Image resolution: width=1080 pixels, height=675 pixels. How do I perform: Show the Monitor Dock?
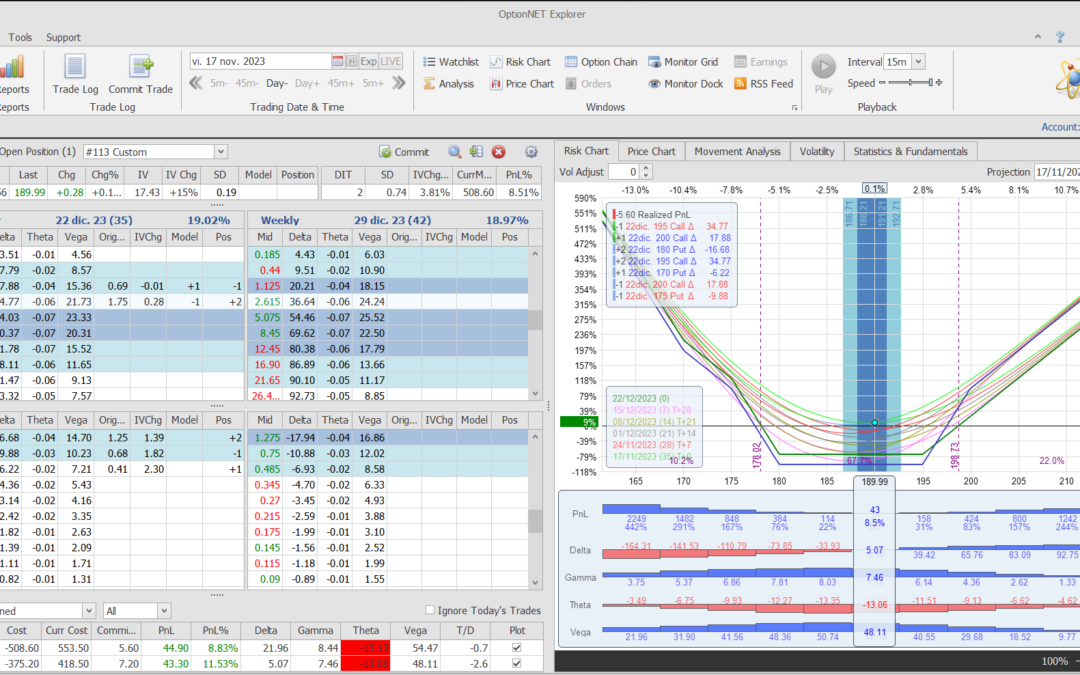(685, 84)
